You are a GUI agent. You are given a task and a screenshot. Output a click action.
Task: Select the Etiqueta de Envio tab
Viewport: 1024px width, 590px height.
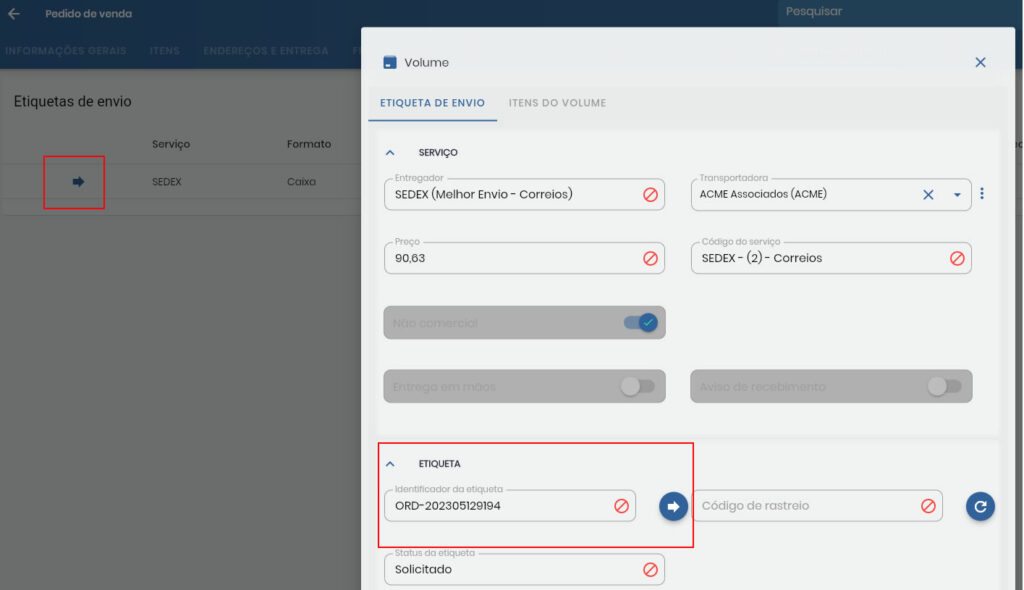point(432,103)
